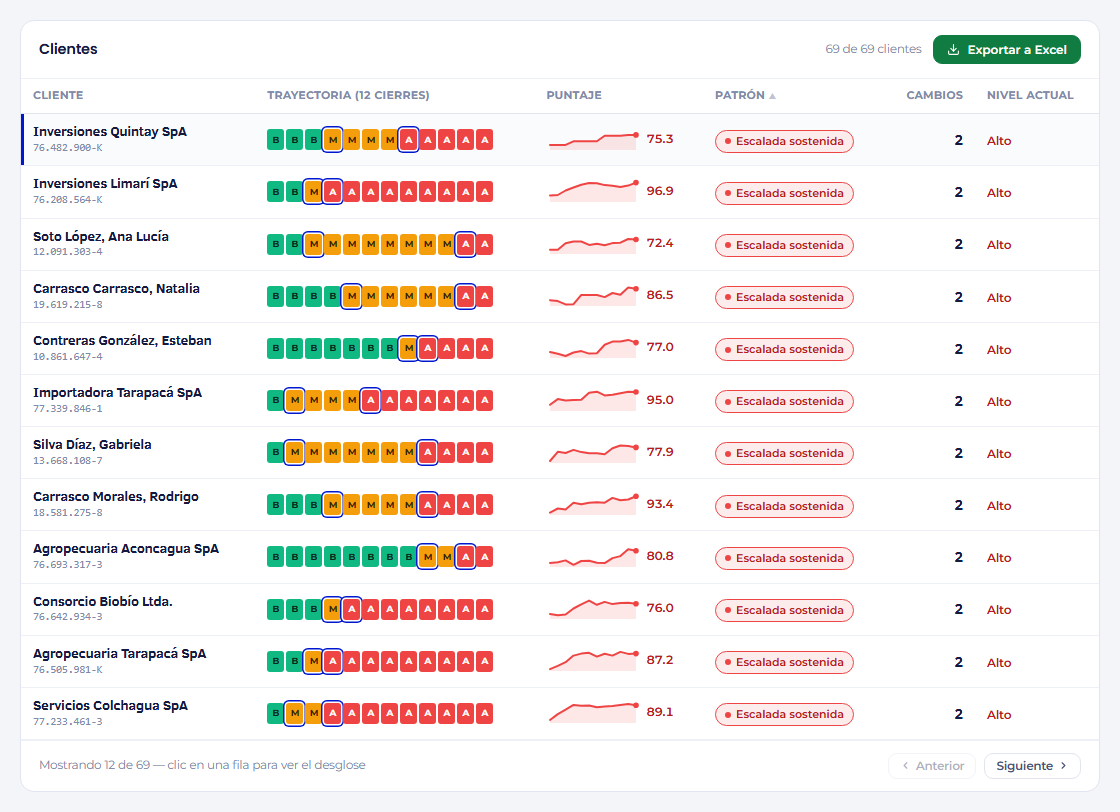Open the Servicios Colchagua SpA row
The width and height of the screenshot is (1120, 812).
(x=560, y=713)
